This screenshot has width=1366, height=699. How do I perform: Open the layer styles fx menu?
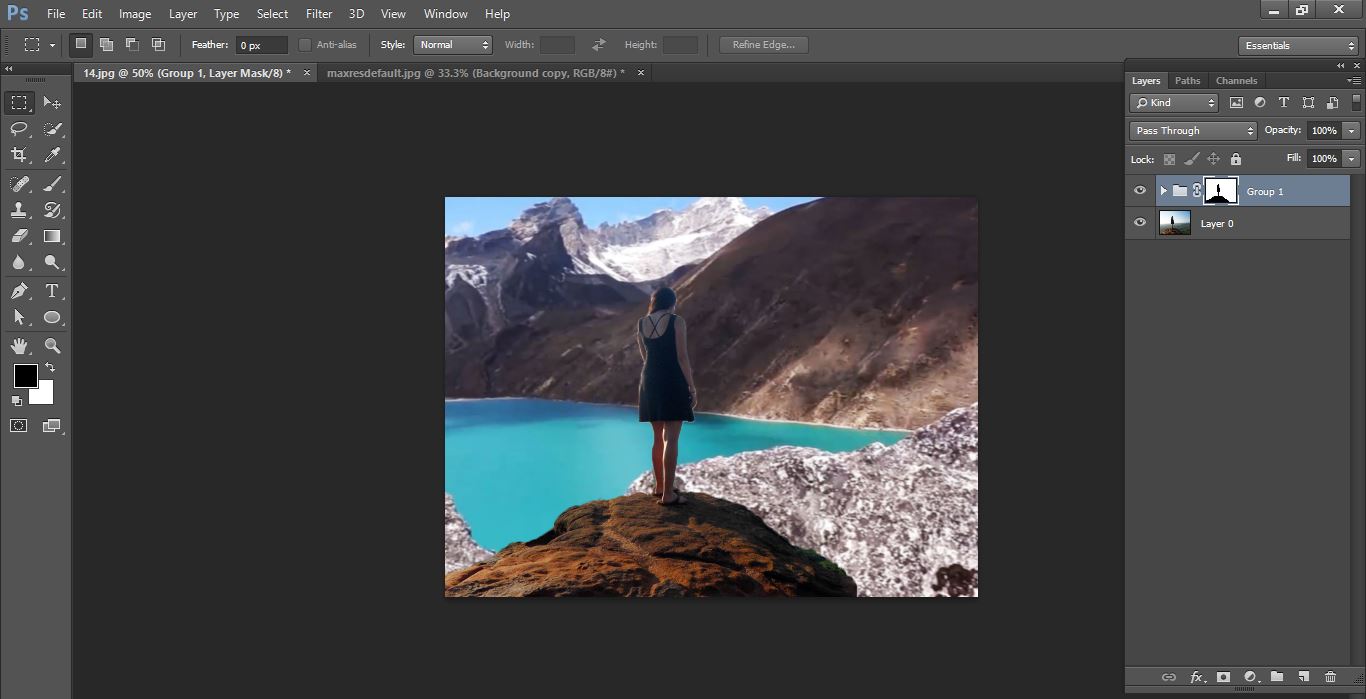tap(1197, 677)
